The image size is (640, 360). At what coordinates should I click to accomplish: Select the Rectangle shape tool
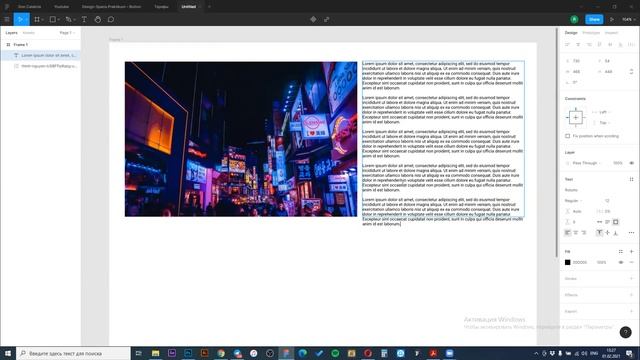coord(53,19)
